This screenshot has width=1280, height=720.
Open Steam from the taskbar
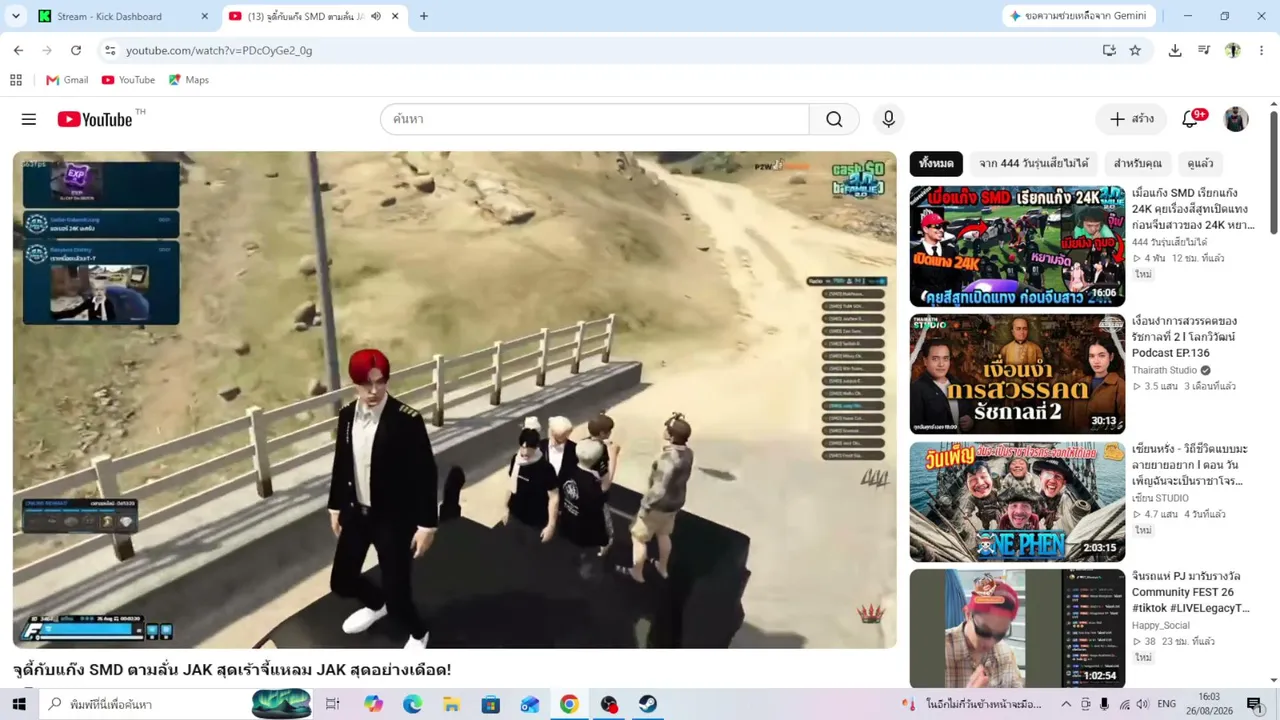[x=648, y=704]
